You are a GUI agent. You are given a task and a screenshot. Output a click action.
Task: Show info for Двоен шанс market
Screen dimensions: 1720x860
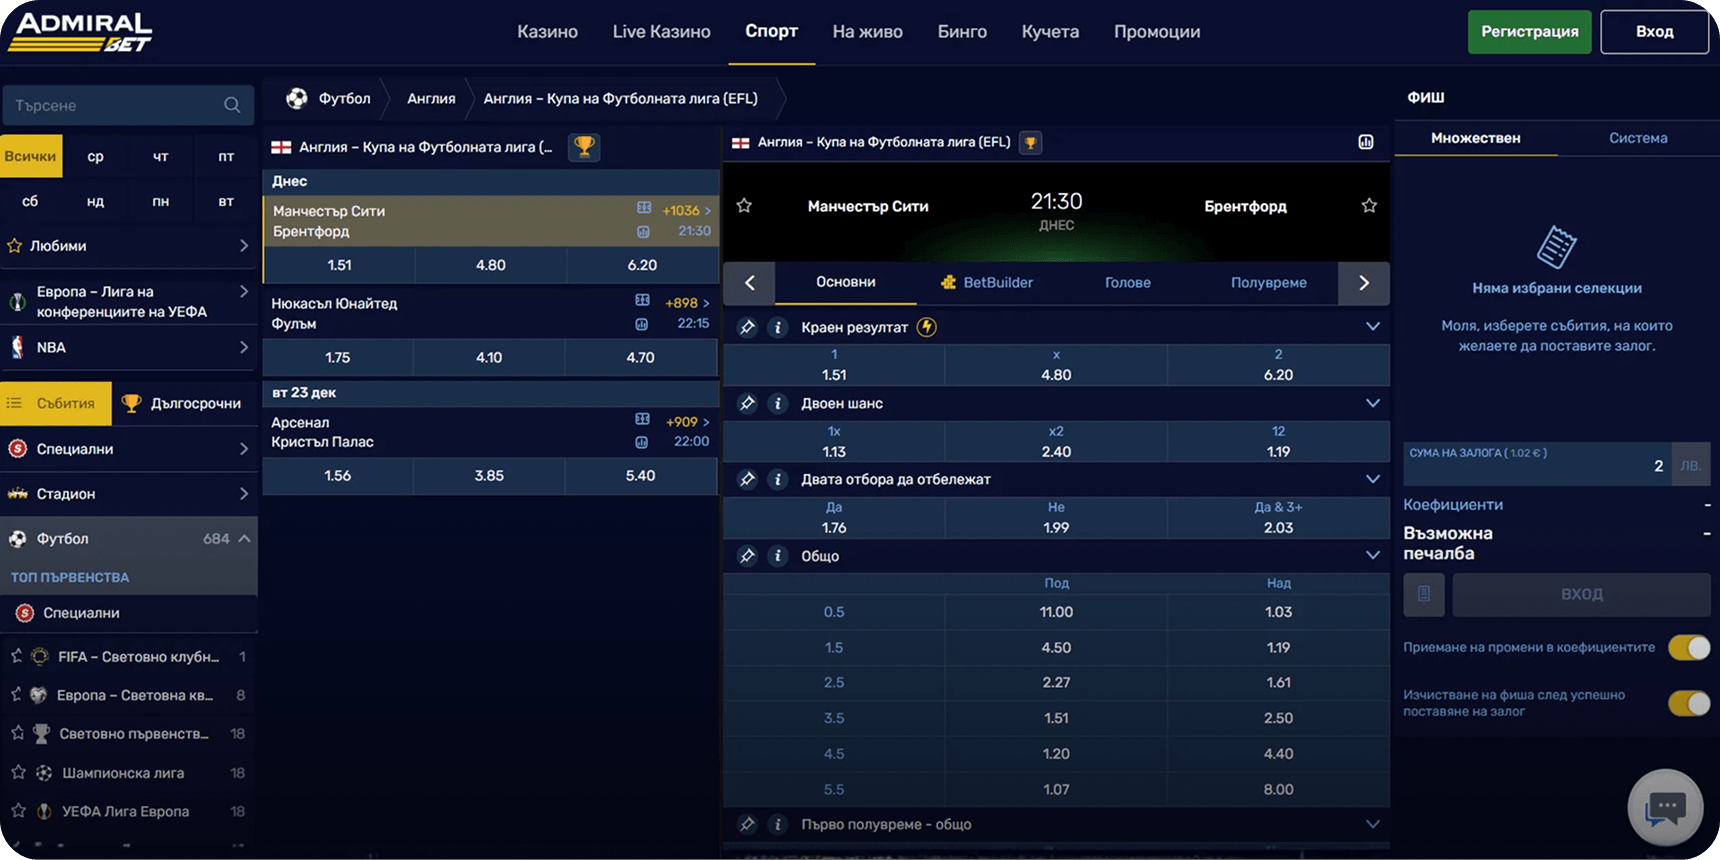[777, 403]
